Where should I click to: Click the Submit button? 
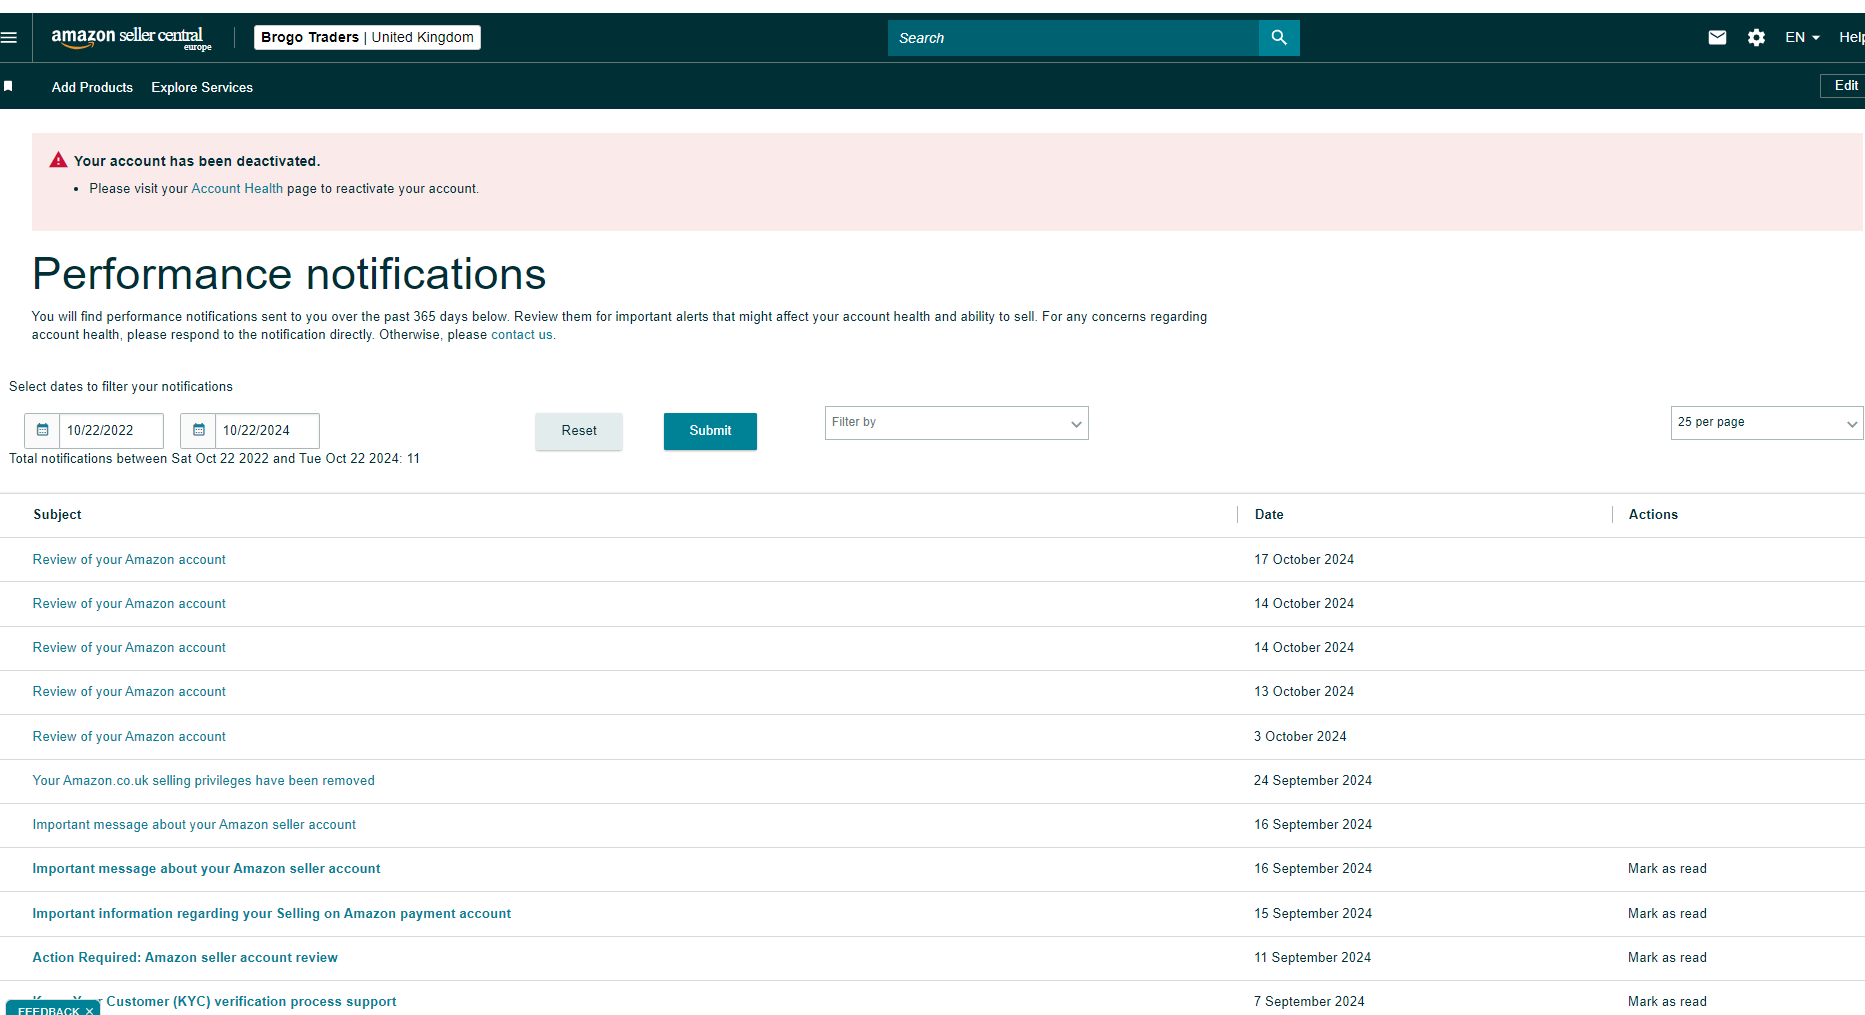click(x=710, y=431)
